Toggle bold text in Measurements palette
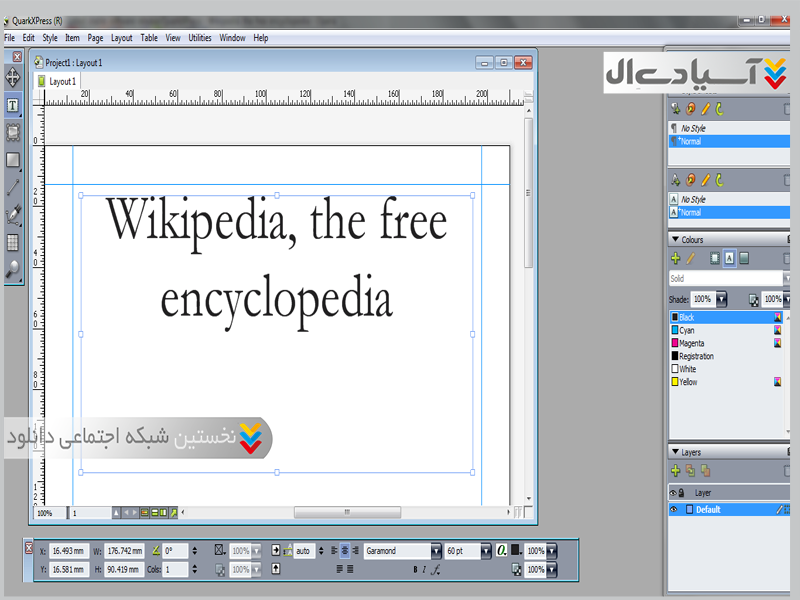 416,569
